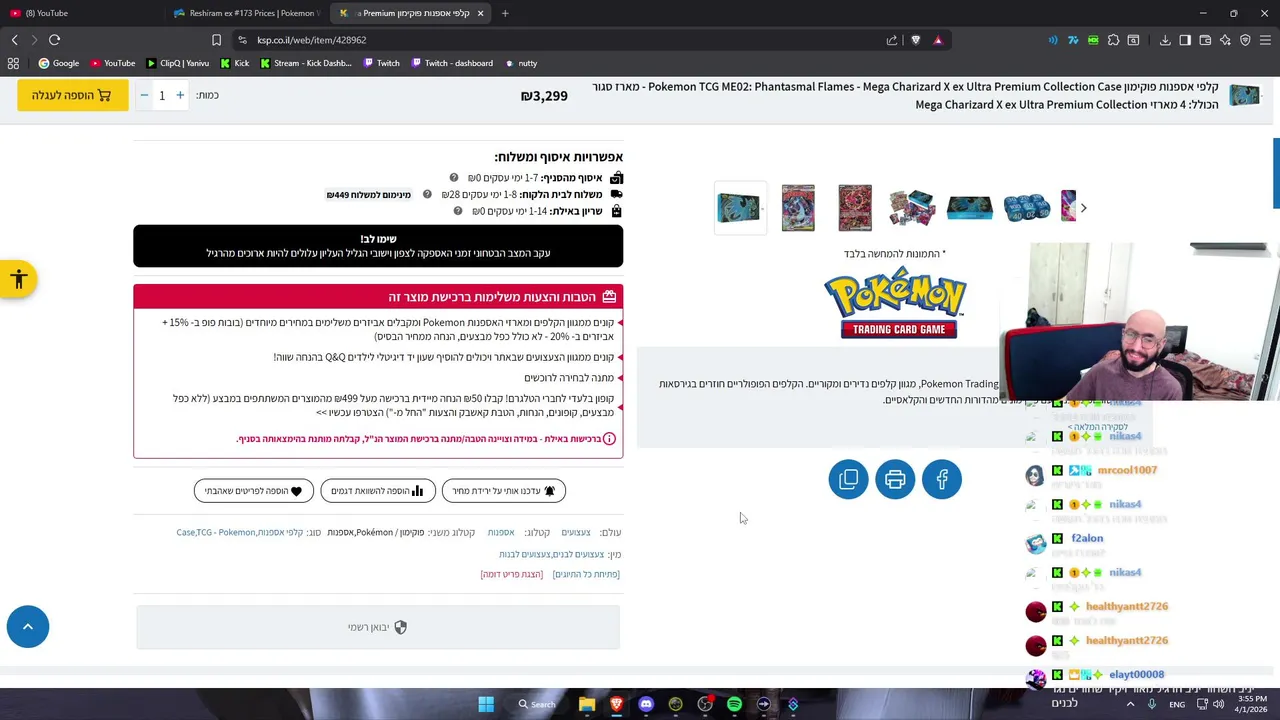Click the add to wishlist heart button

pos(254,491)
